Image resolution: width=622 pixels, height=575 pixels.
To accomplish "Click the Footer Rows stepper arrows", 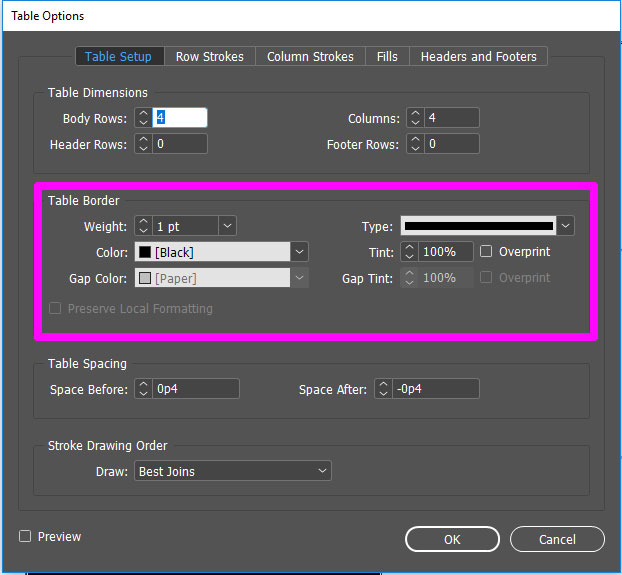I will click(x=414, y=144).
